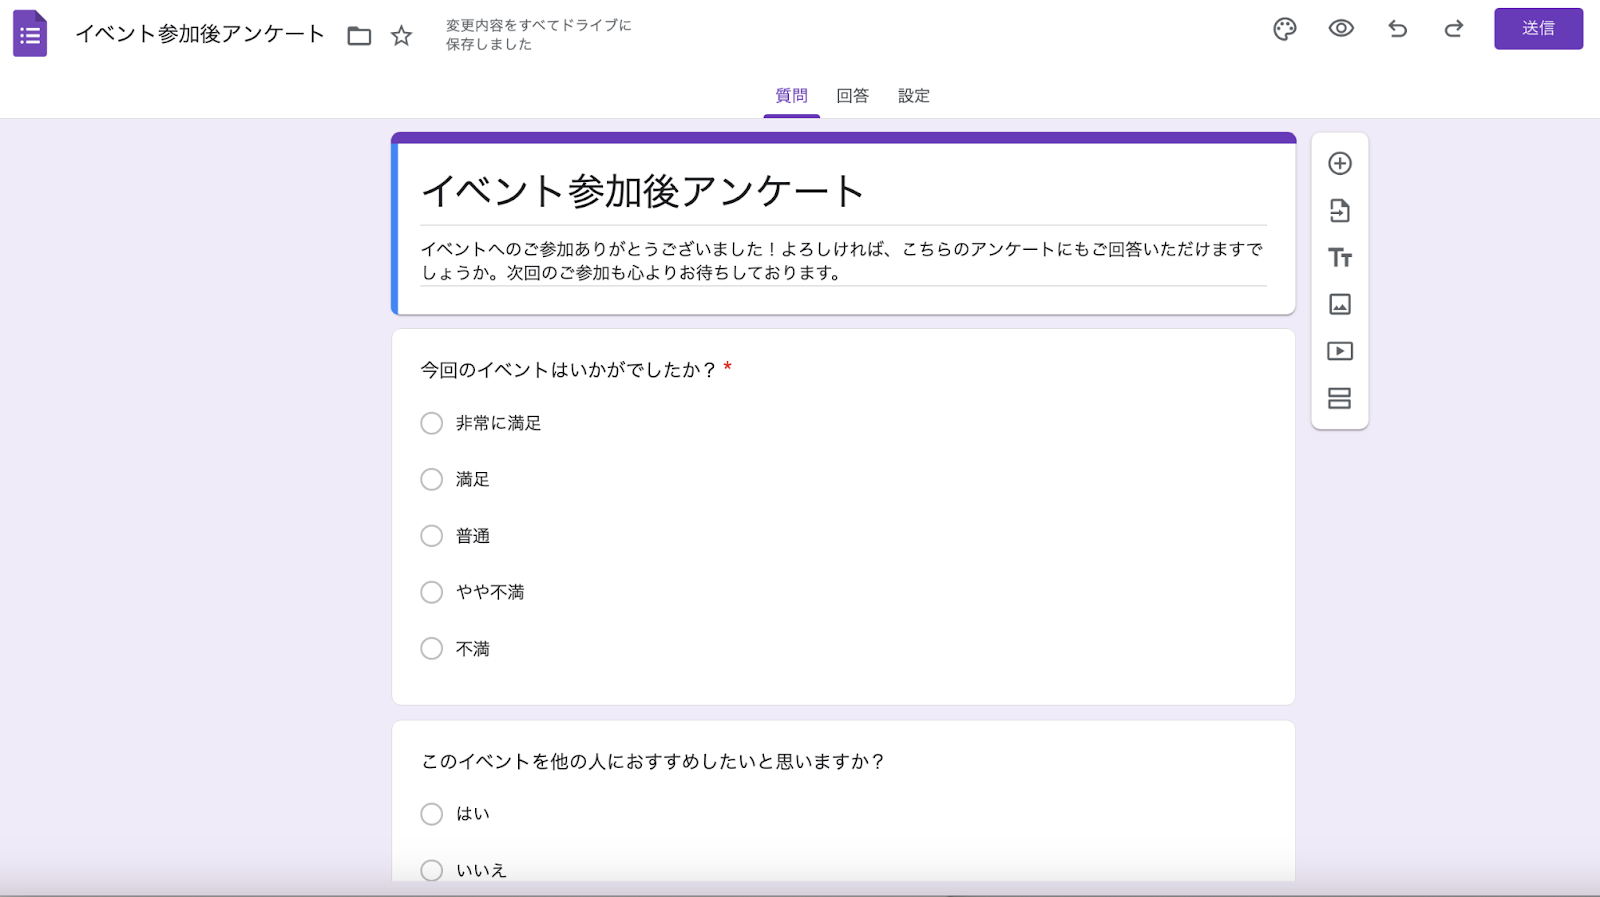Click the undo arrow icon

1398,29
